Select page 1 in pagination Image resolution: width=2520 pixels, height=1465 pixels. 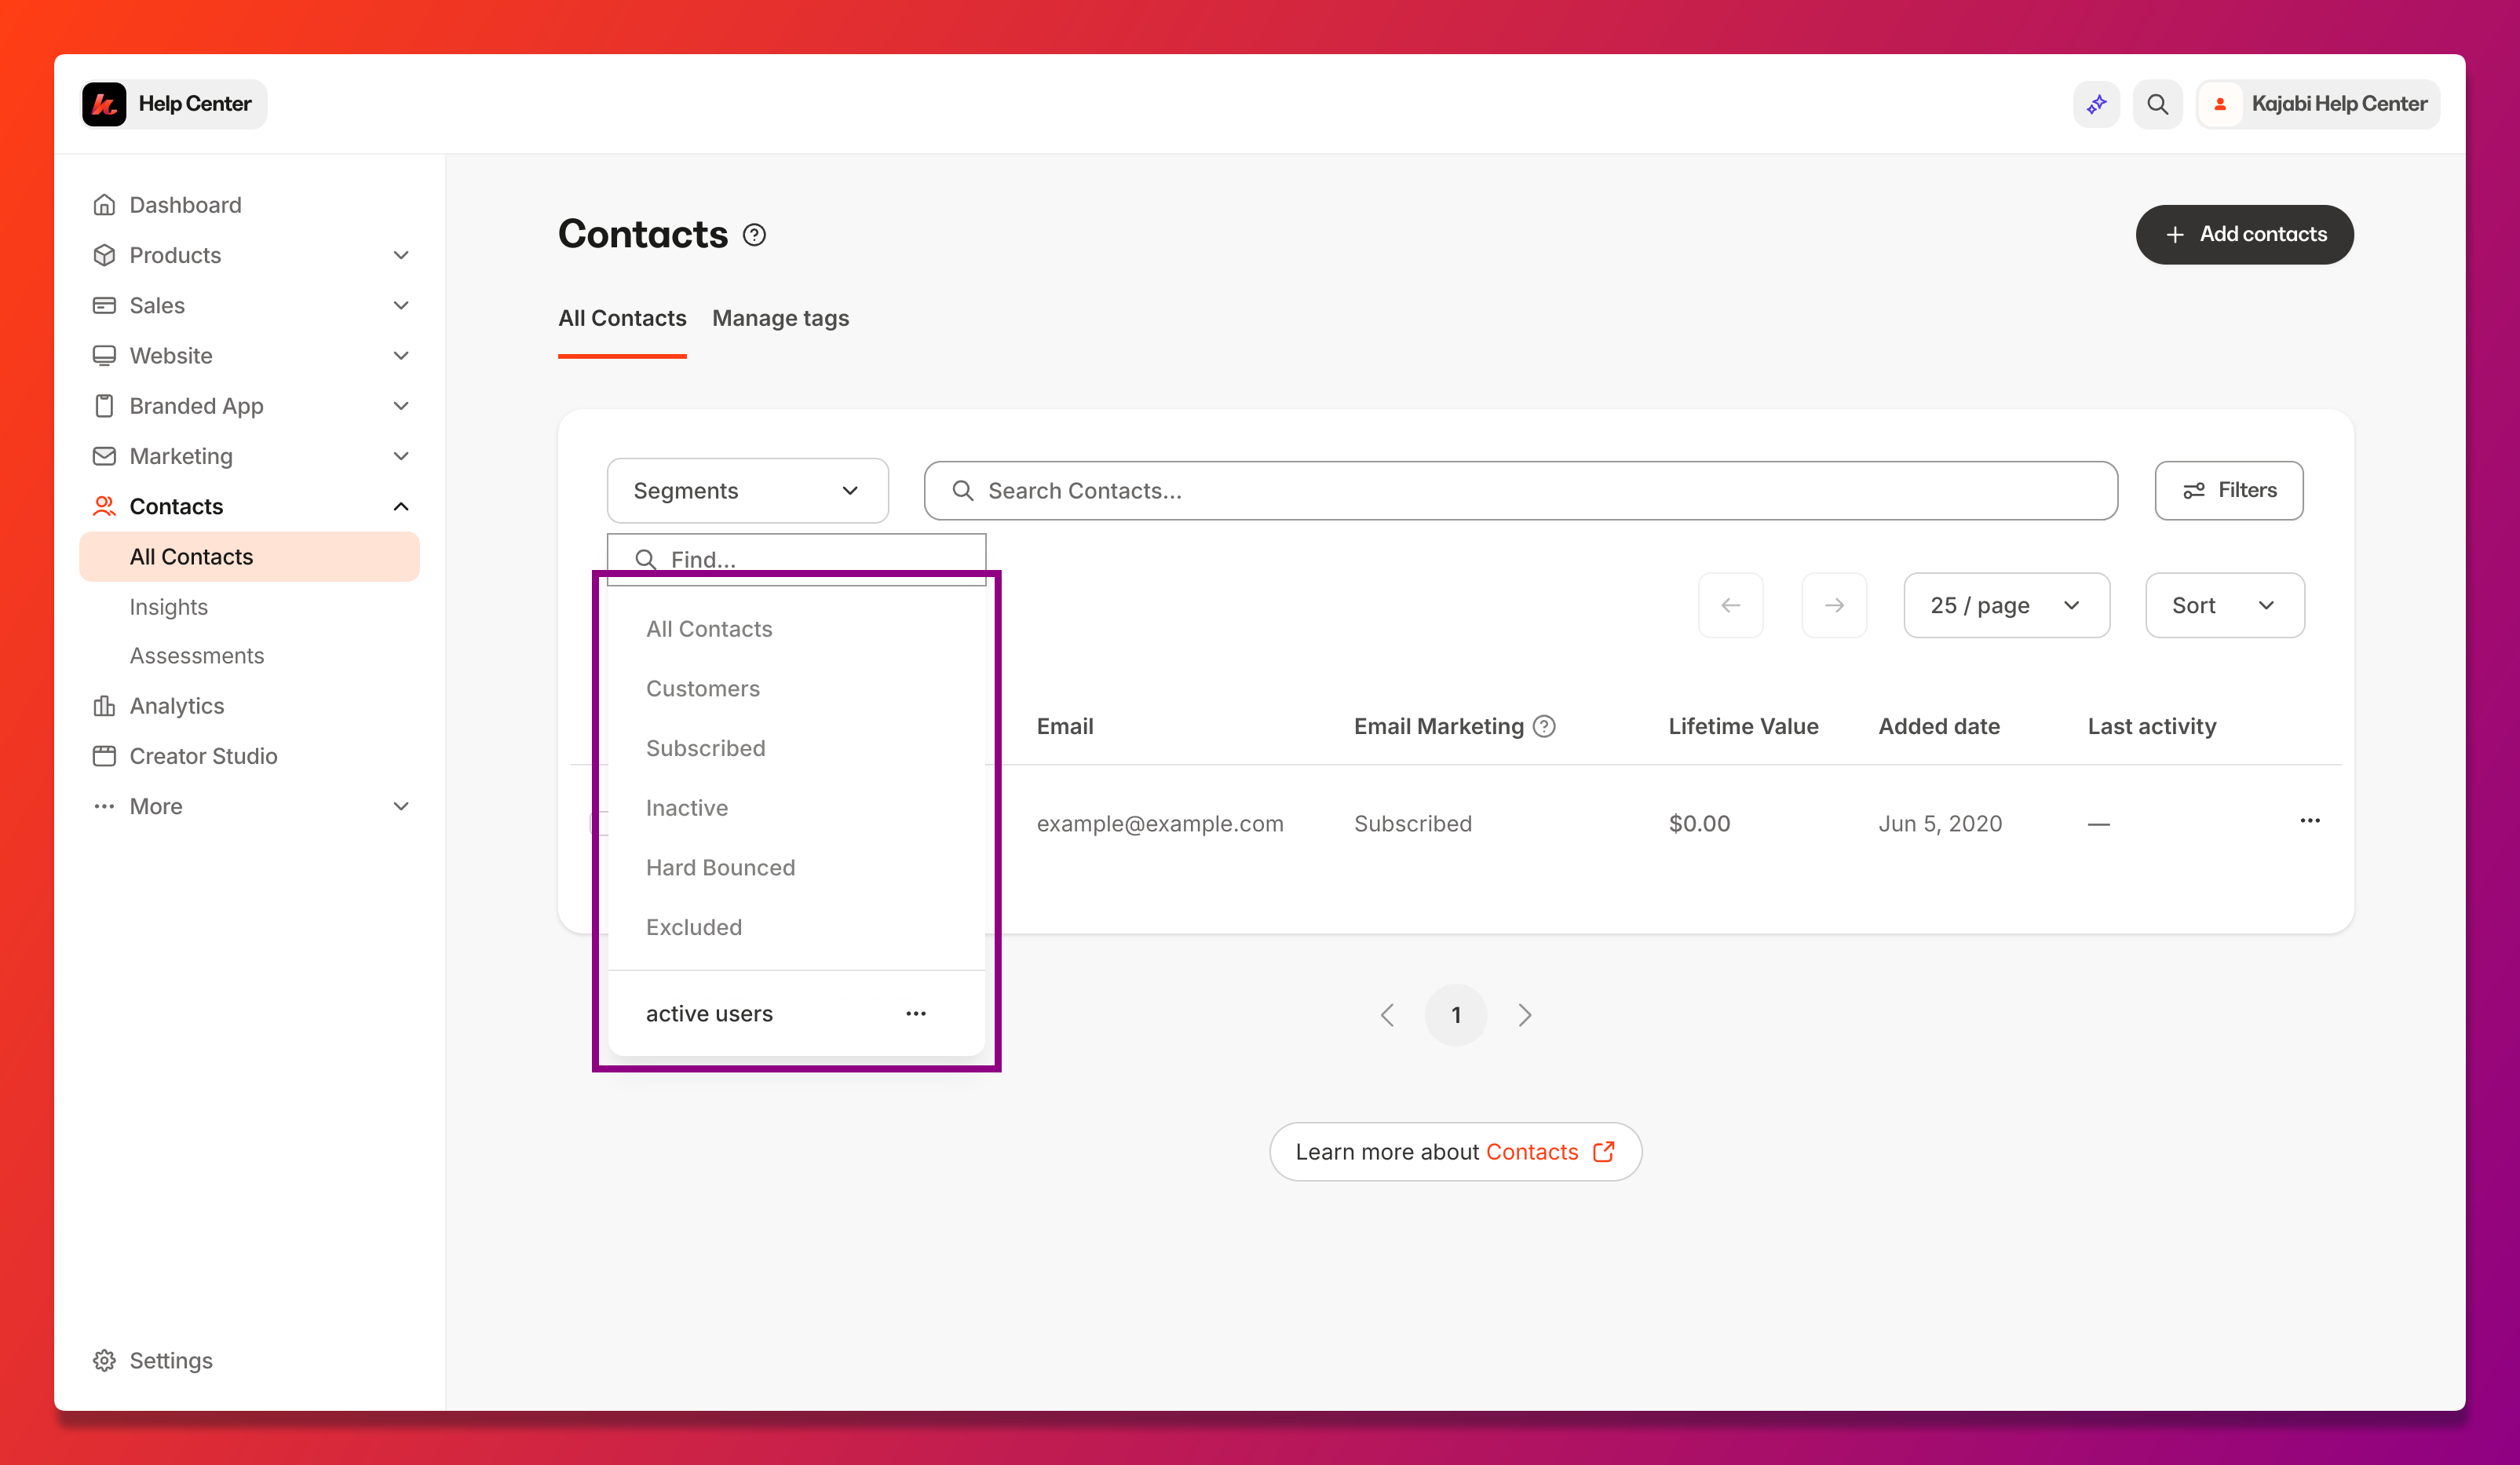point(1456,1015)
